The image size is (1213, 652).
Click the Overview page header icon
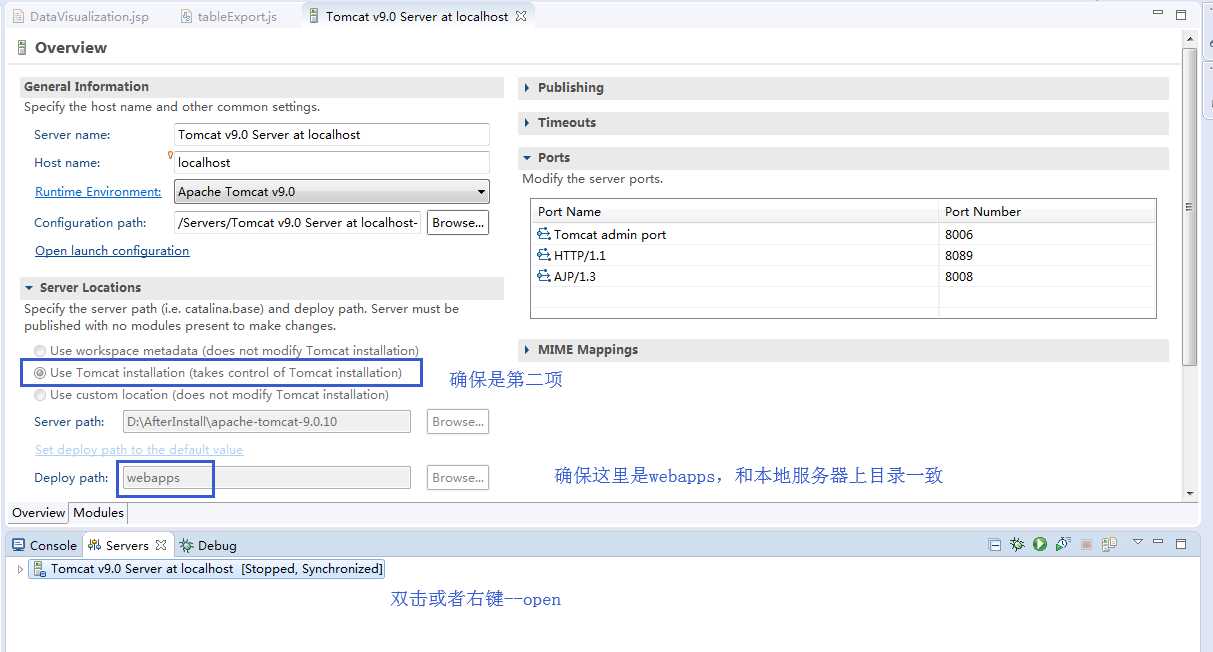pos(22,47)
